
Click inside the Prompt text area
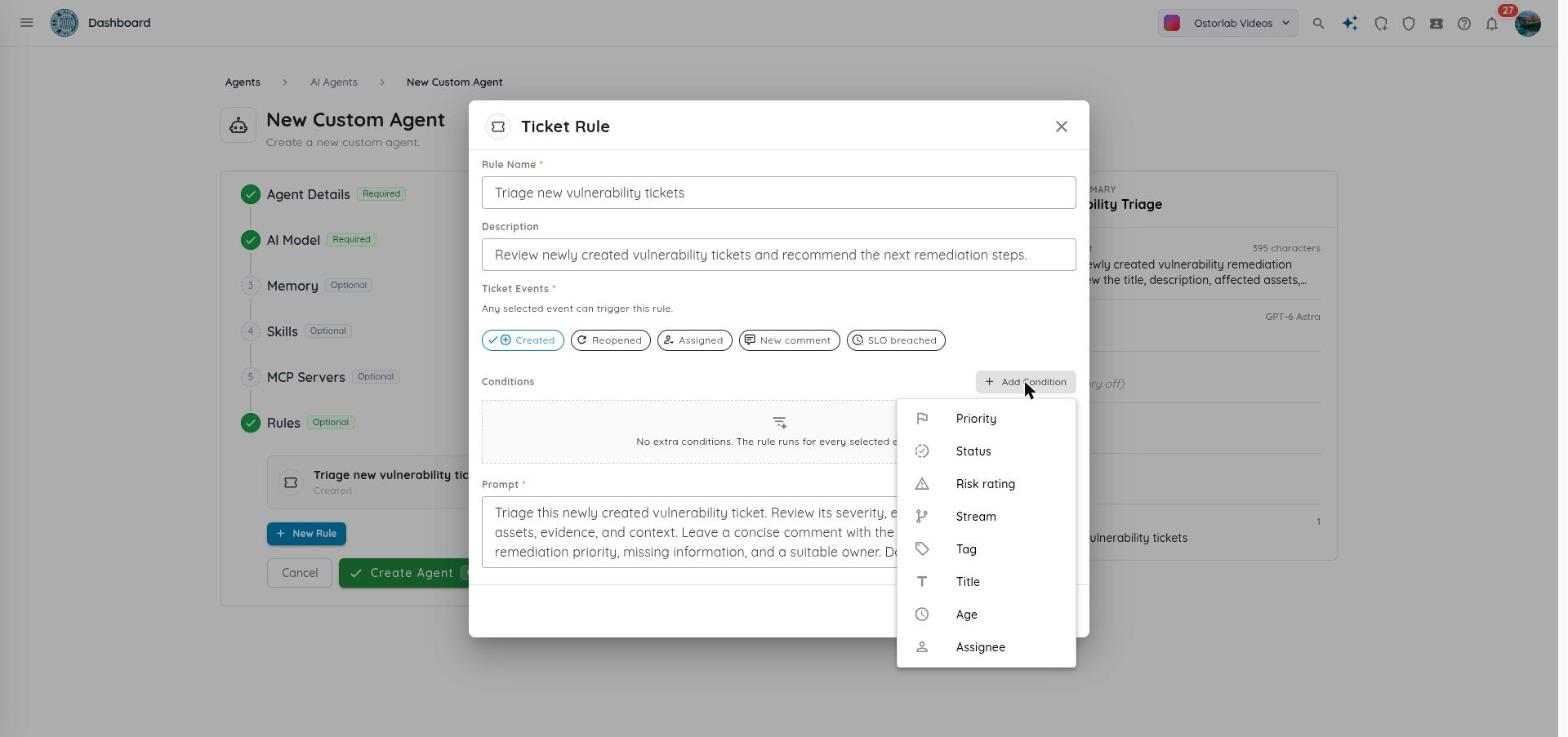tap(690, 532)
